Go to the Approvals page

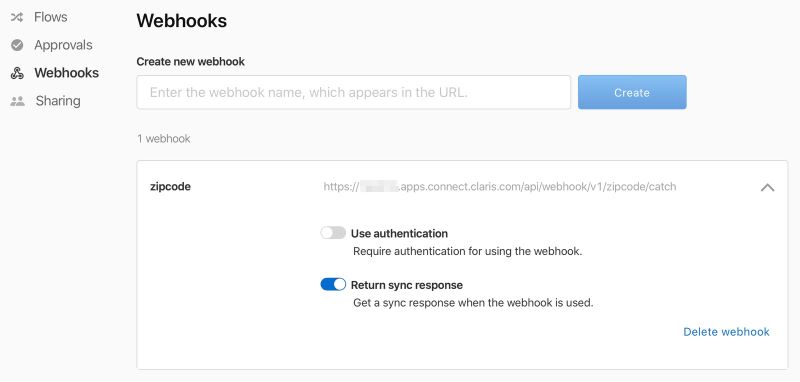63,45
